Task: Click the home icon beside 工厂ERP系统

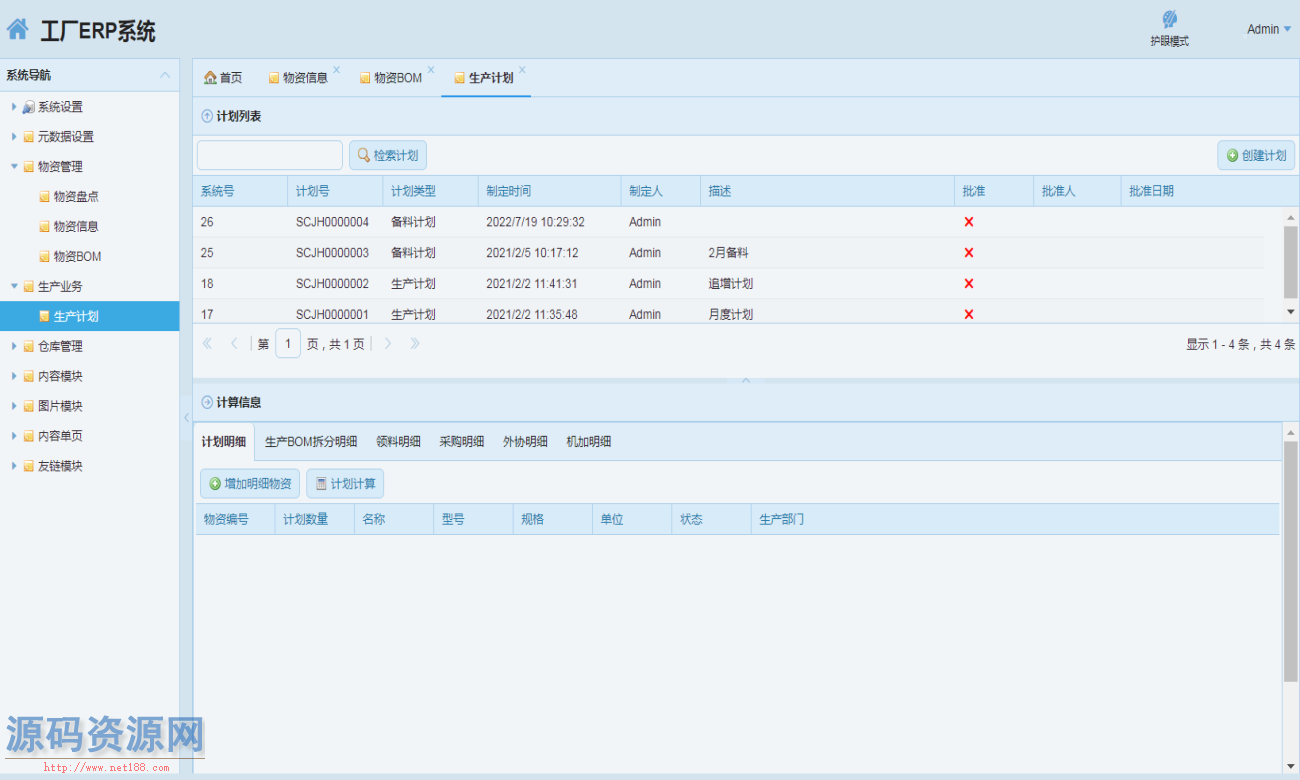Action: pos(18,30)
